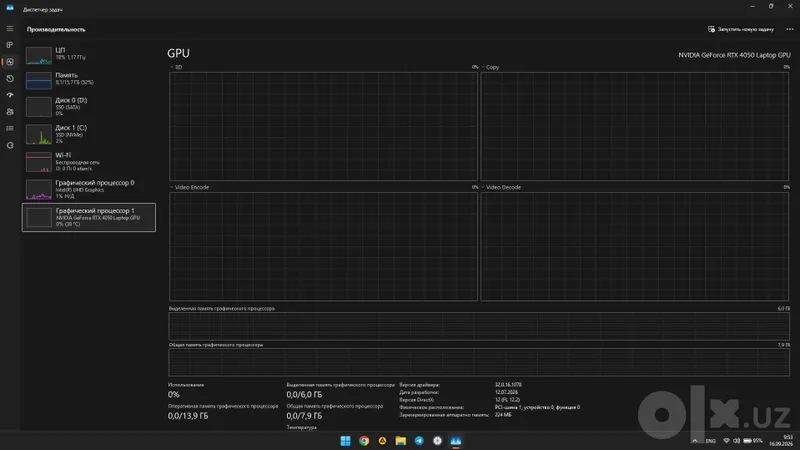Click the Общая память shared GPU memory graph

click(x=479, y=362)
